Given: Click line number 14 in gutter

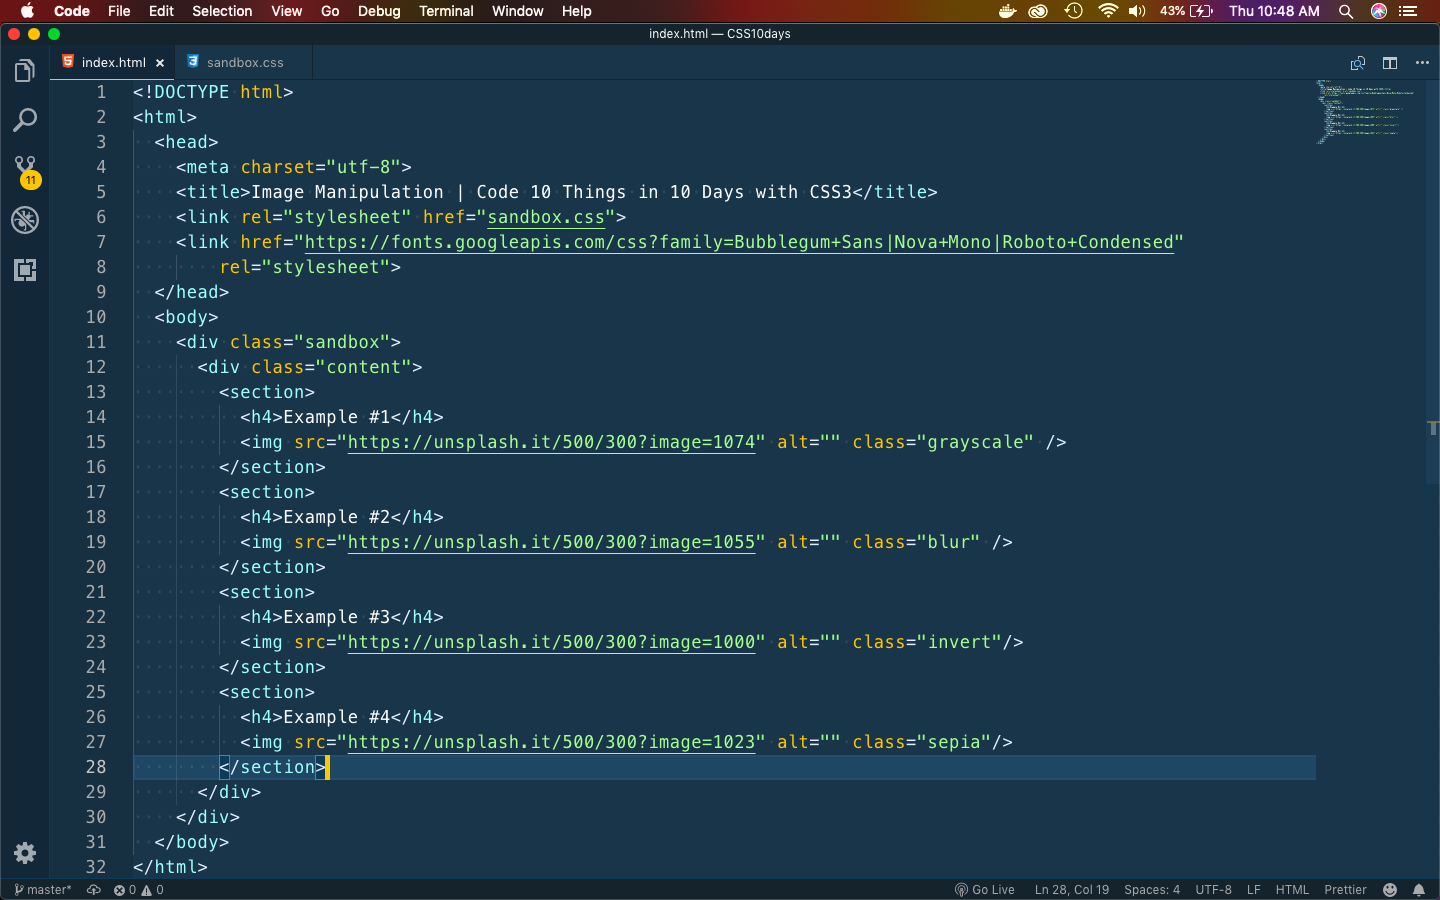Looking at the screenshot, I should (x=96, y=417).
